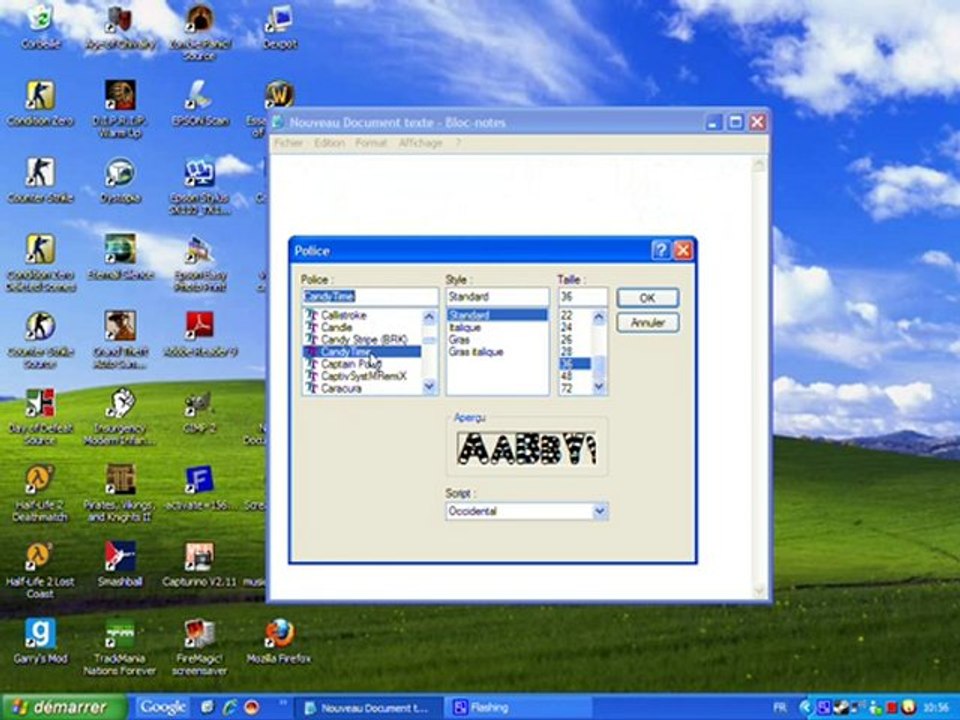Open the Half-Life 2 Deathmatch shortcut

40,493
